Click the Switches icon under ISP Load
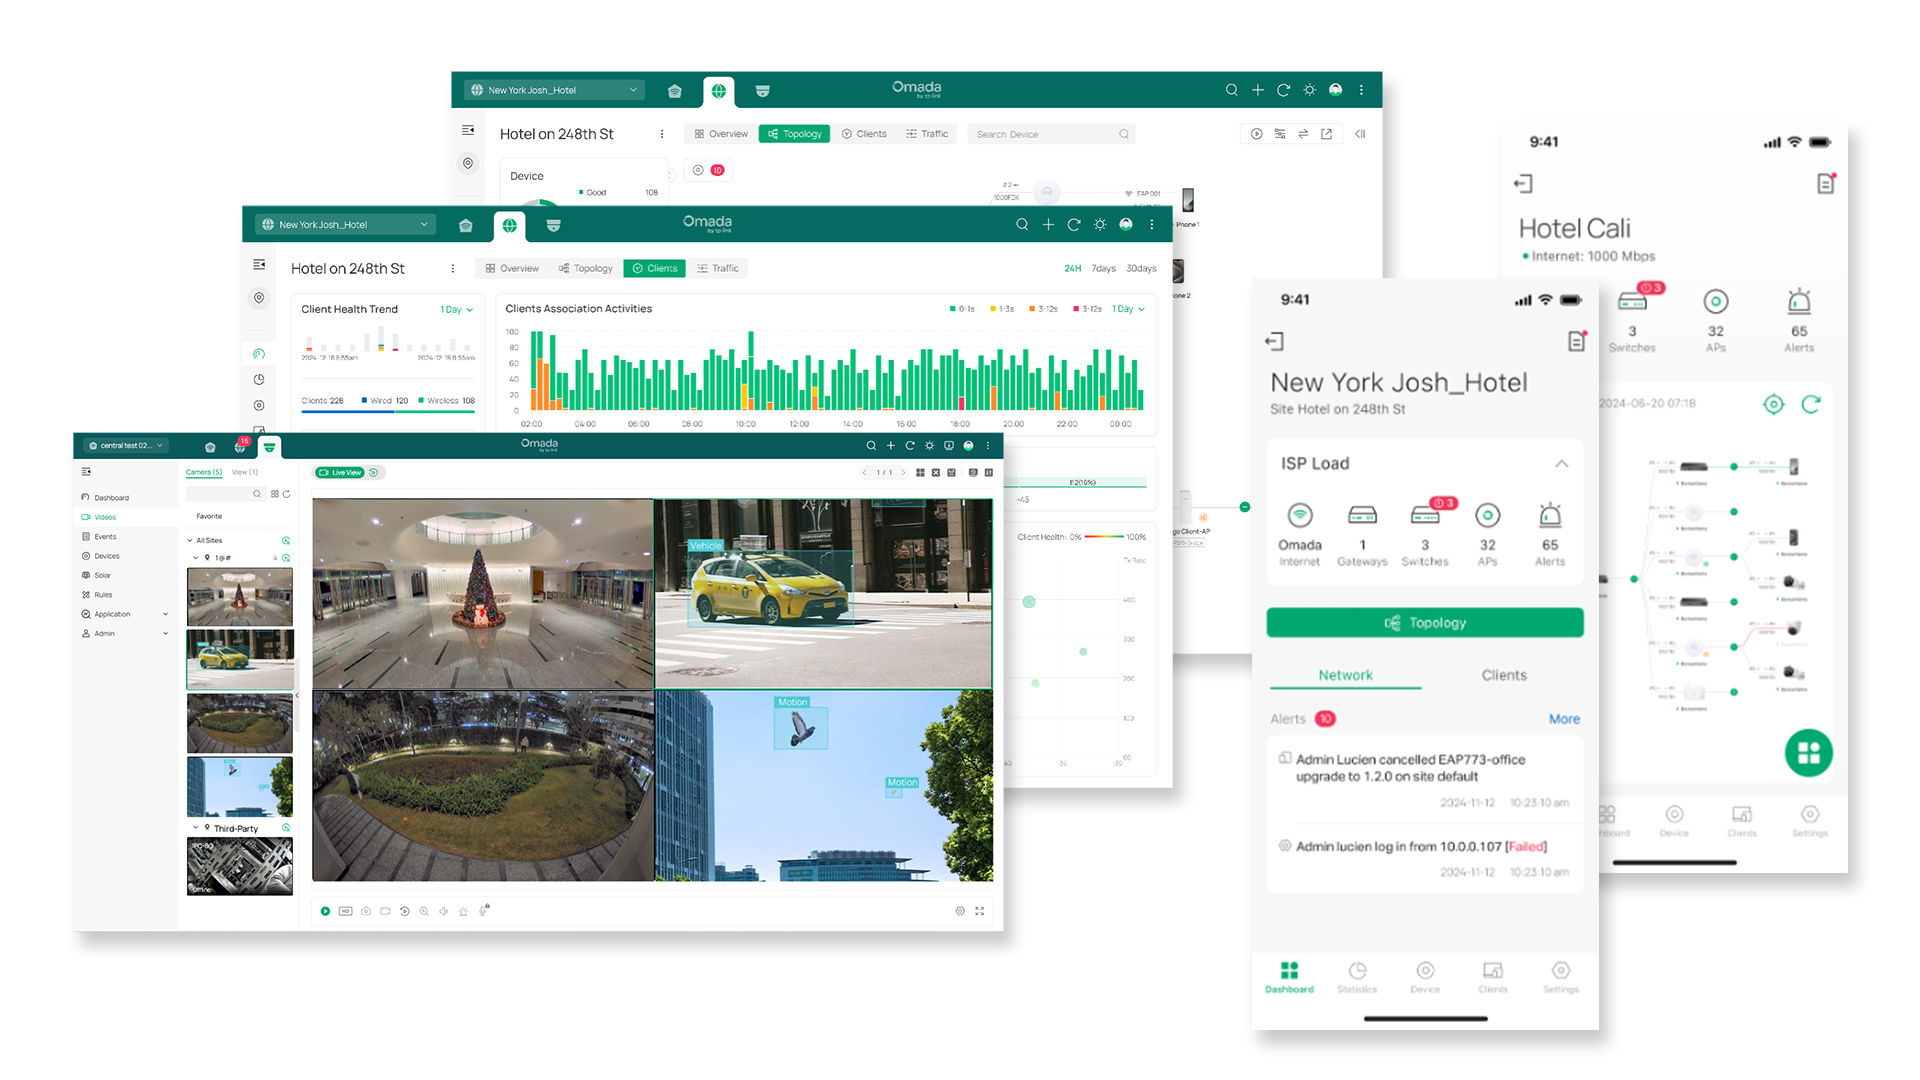 coord(1424,516)
